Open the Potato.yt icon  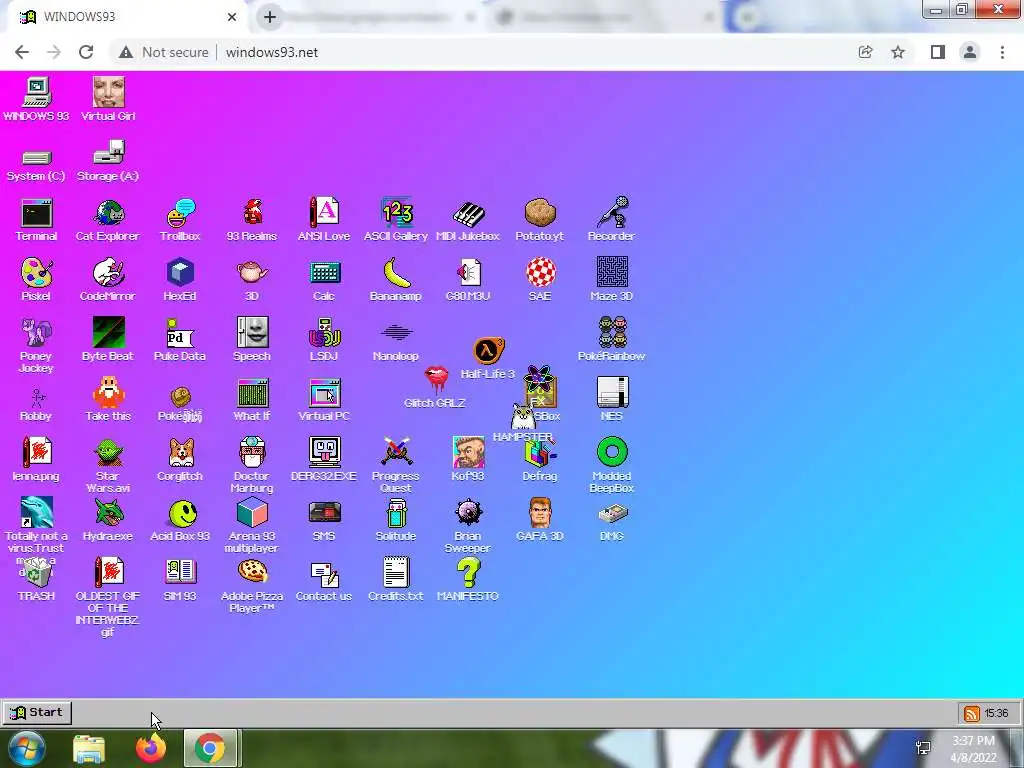[540, 213]
